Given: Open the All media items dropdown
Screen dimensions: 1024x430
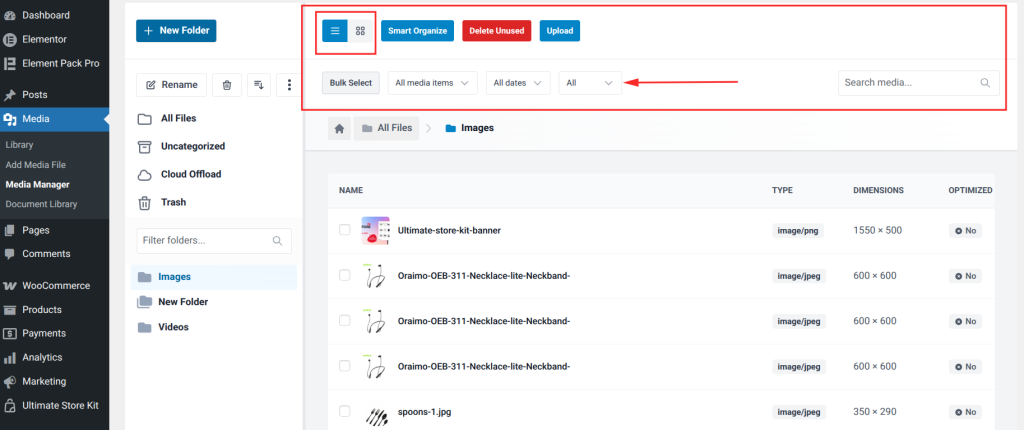Looking at the screenshot, I should 432,83.
